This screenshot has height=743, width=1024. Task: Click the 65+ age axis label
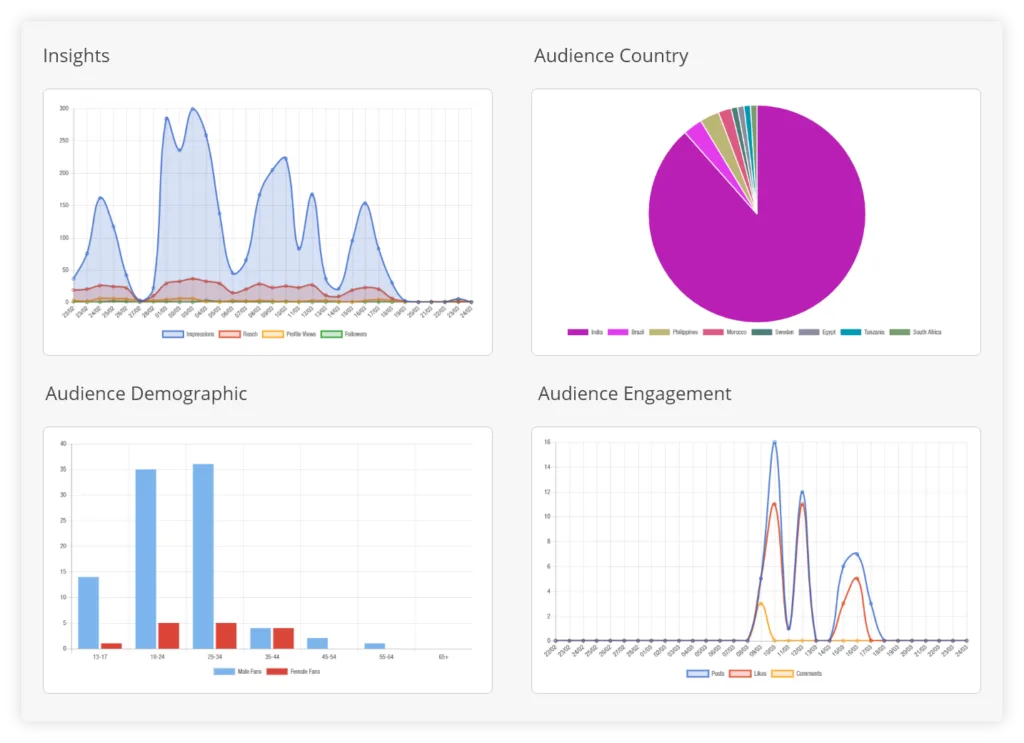(443, 657)
